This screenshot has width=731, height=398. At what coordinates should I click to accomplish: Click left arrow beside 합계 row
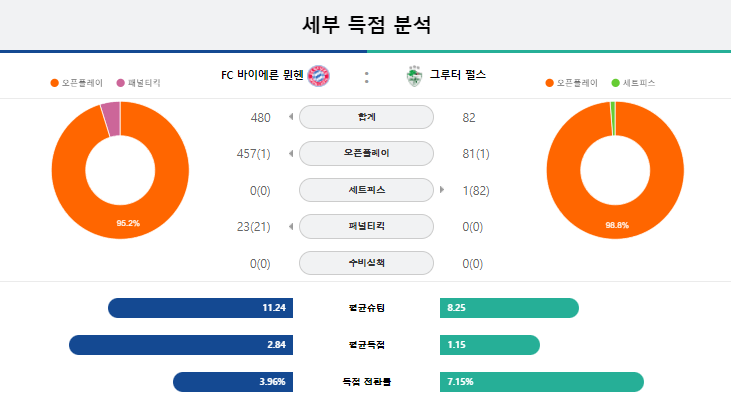tap(291, 117)
